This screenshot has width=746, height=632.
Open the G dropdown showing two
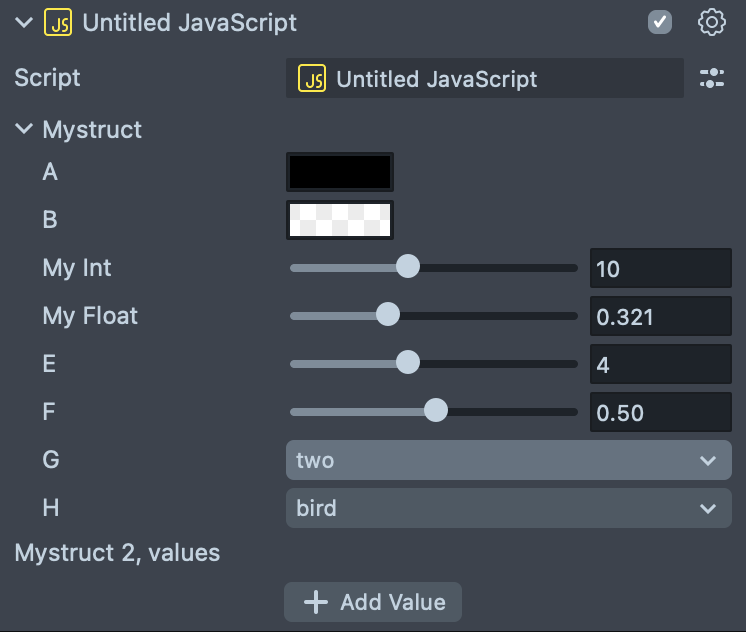pyautogui.click(x=508, y=460)
